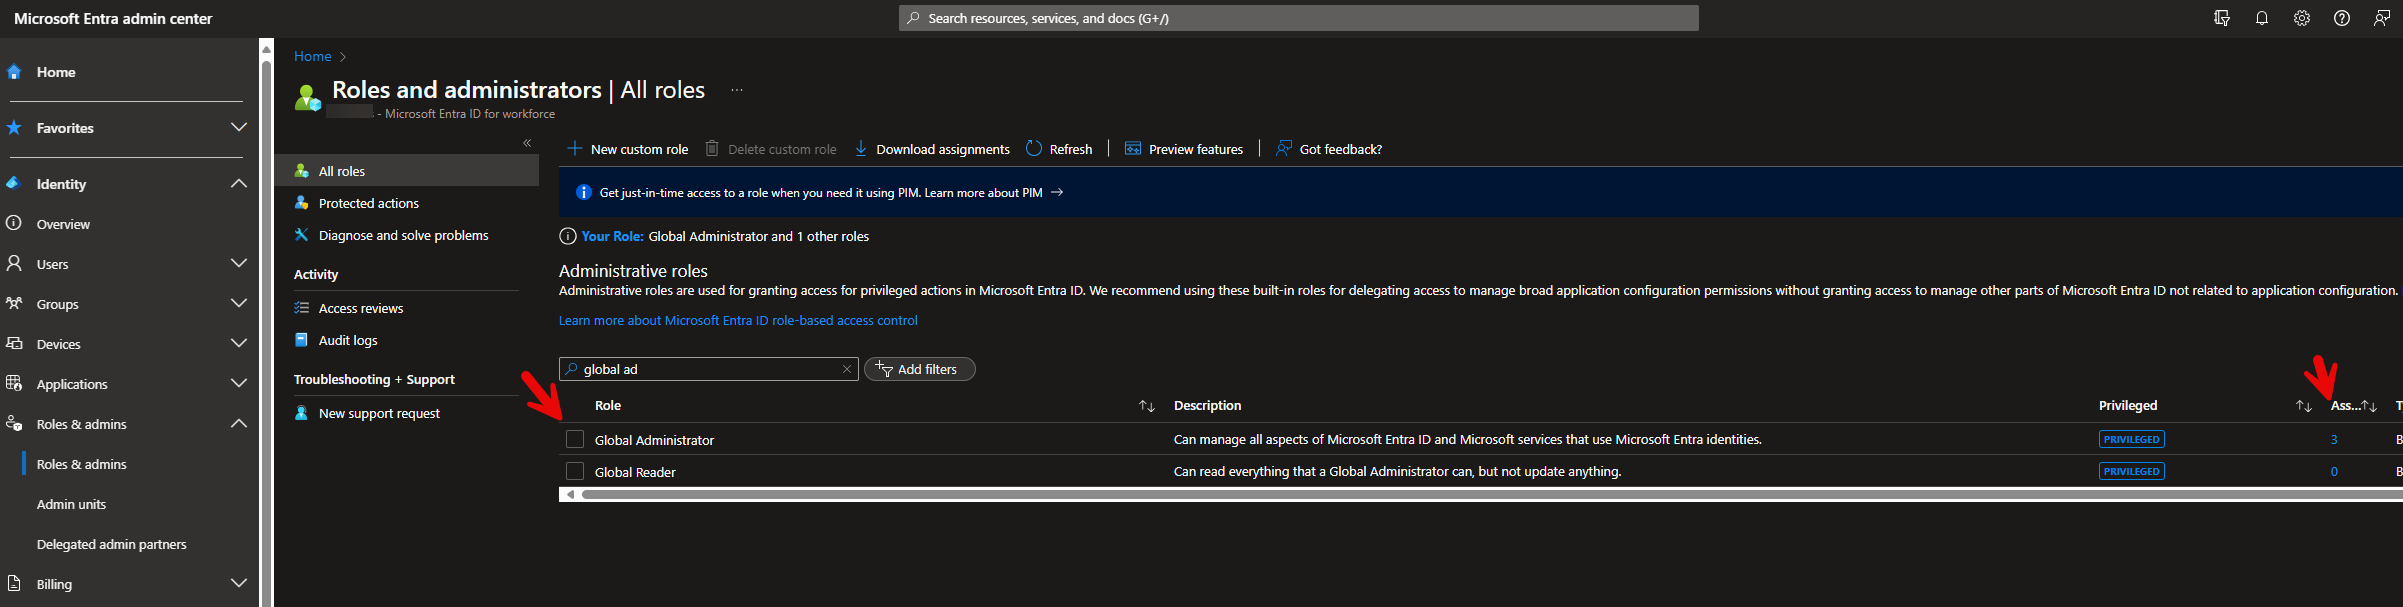Open the role-based access control learn more link

(738, 320)
